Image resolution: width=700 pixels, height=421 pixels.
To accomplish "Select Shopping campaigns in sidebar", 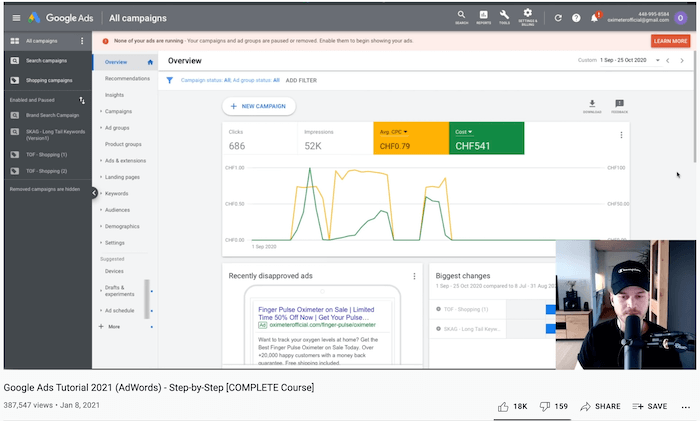I will [49, 81].
